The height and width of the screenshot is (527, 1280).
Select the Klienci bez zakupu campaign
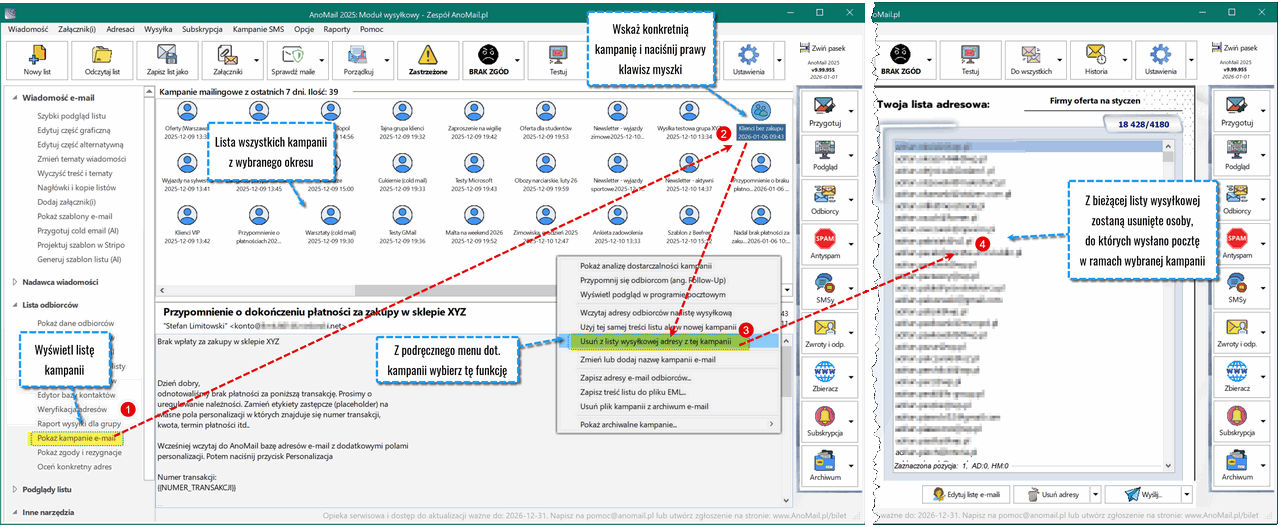pos(761,121)
